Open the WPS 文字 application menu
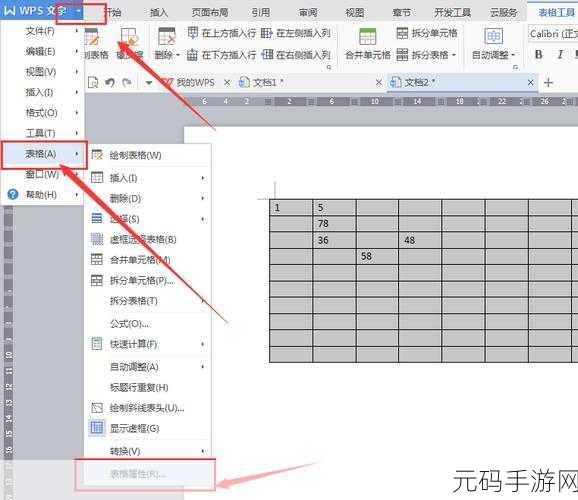578x500 pixels. 41,11
